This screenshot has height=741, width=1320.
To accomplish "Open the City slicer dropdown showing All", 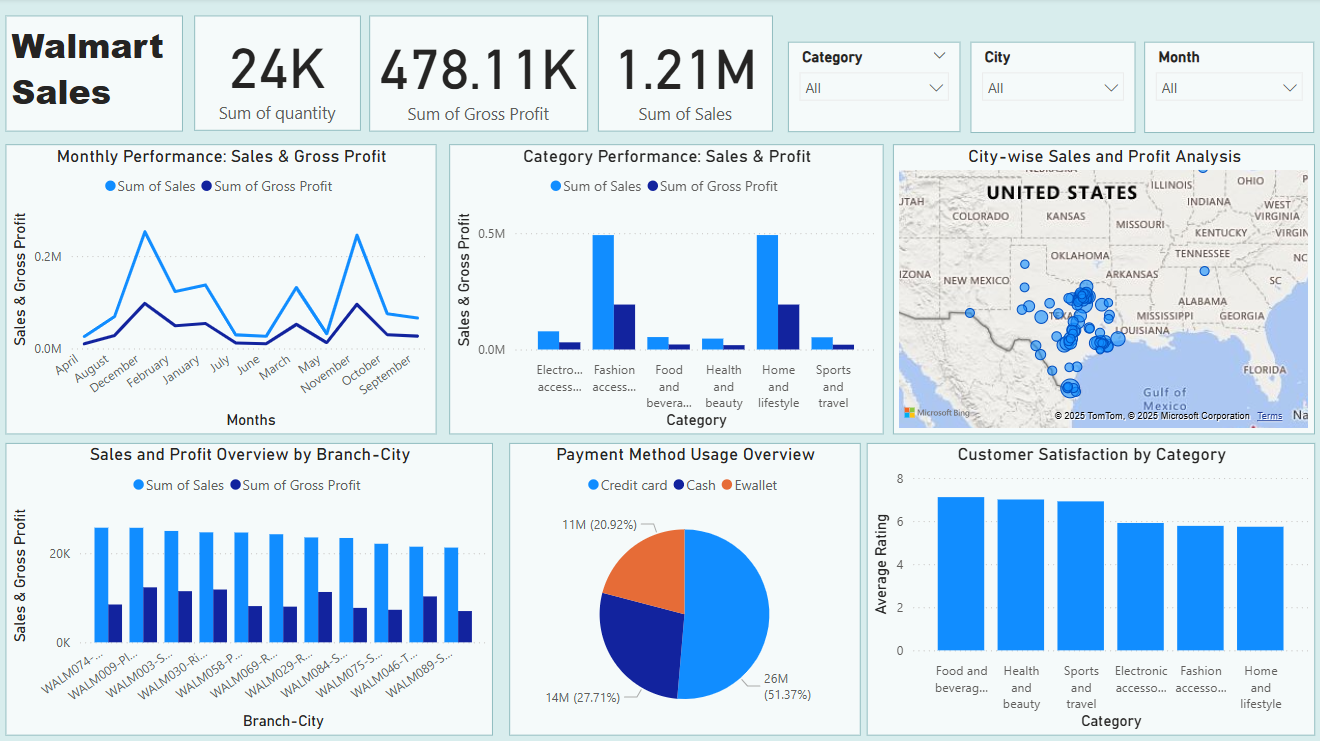I will 1053,88.
